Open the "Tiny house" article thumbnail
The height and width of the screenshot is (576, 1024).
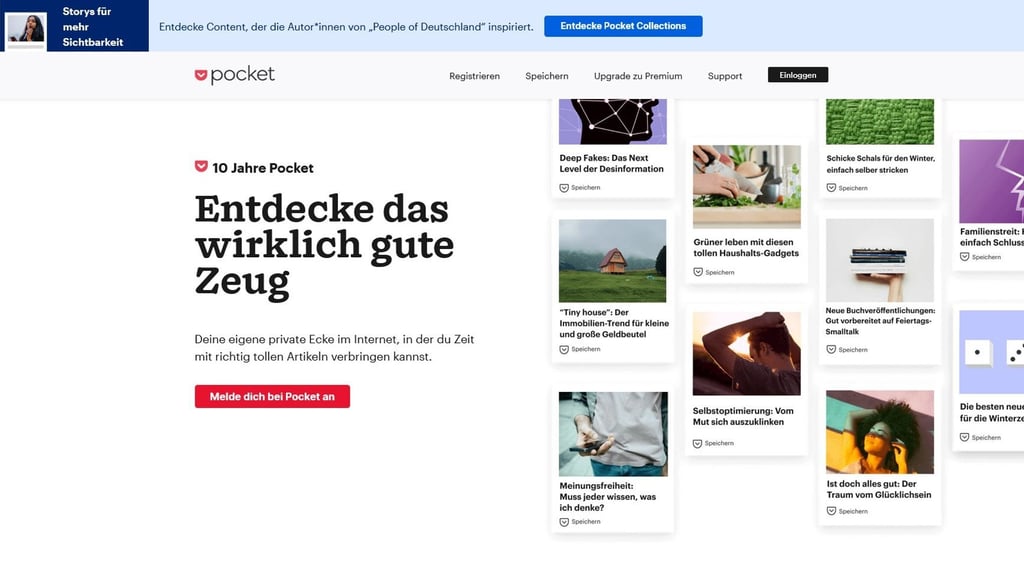[613, 260]
